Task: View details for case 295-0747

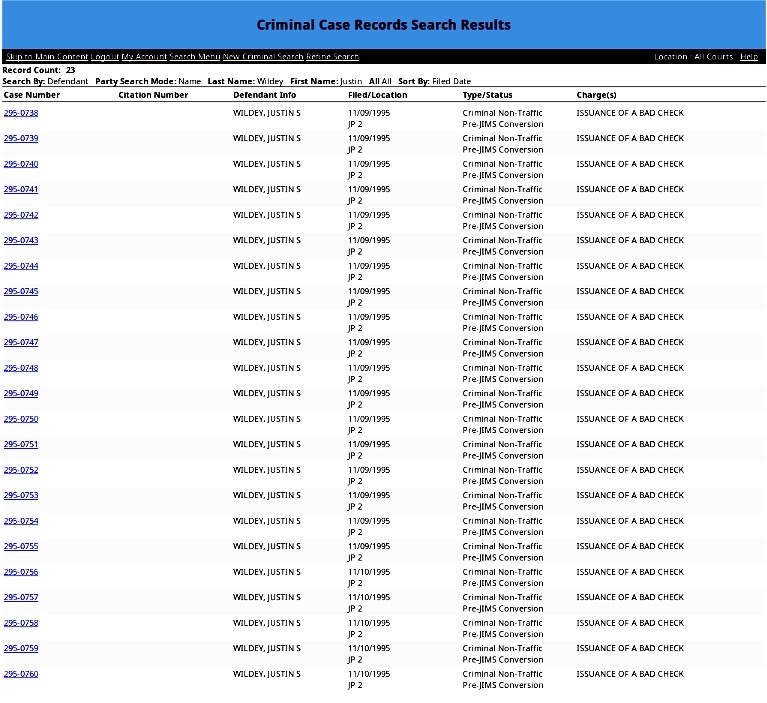Action: click(21, 342)
